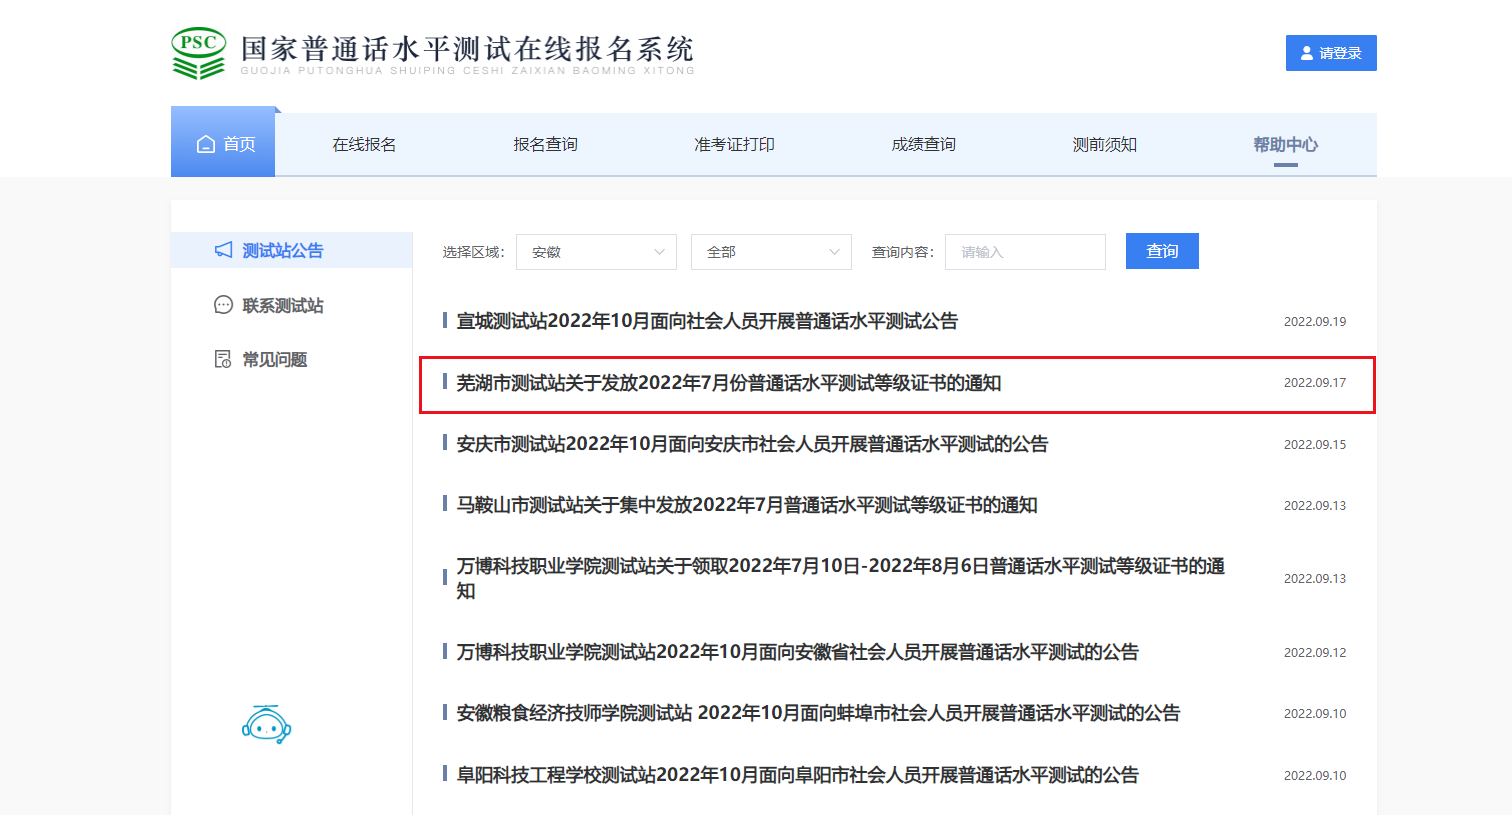Click the megaphone icon beside 测试站公告
Viewport: 1512px width, 815px height.
pyautogui.click(x=224, y=250)
